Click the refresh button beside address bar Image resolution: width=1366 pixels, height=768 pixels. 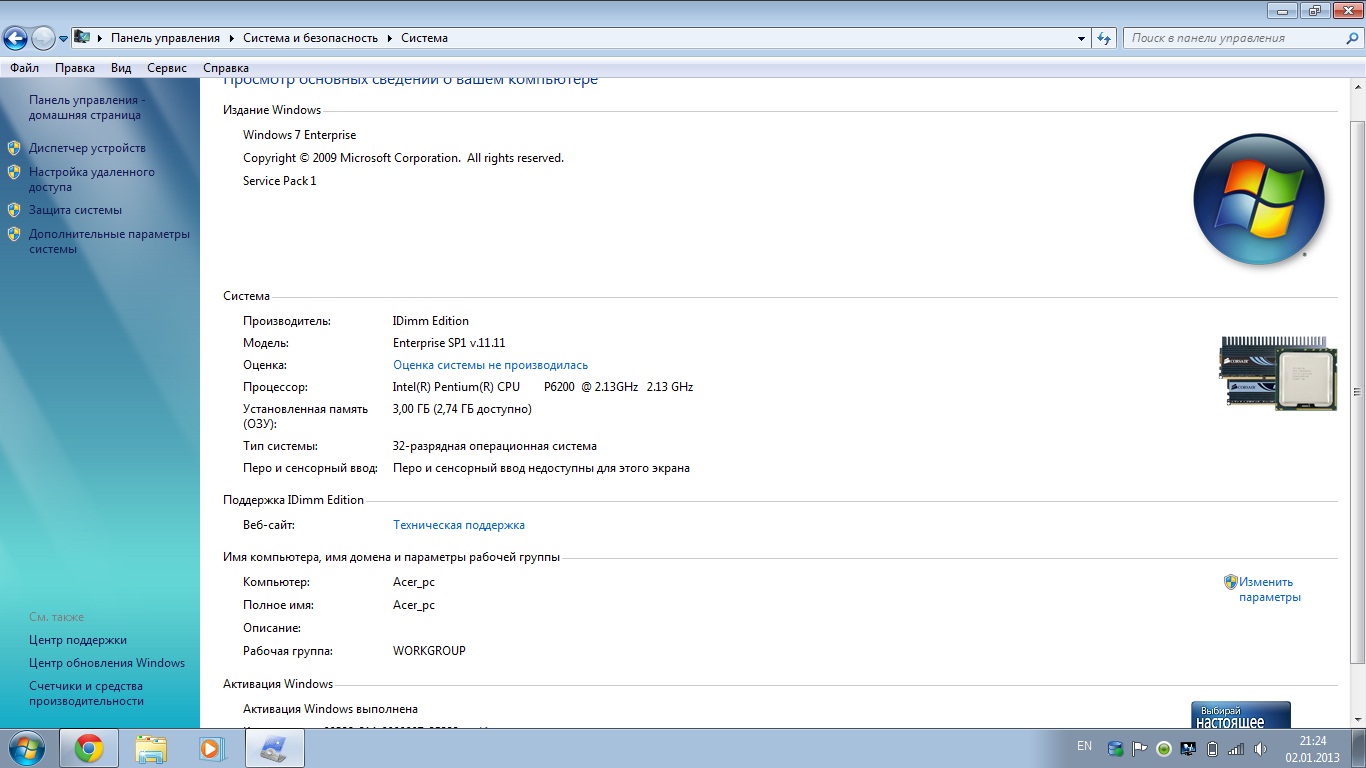1104,38
